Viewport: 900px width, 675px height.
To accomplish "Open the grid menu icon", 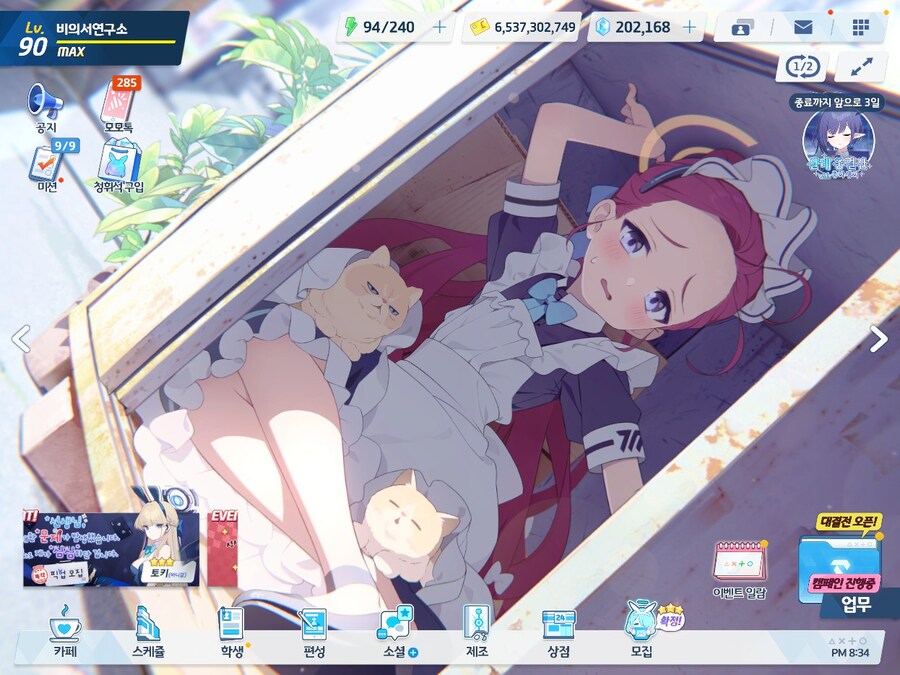I will pos(860,27).
